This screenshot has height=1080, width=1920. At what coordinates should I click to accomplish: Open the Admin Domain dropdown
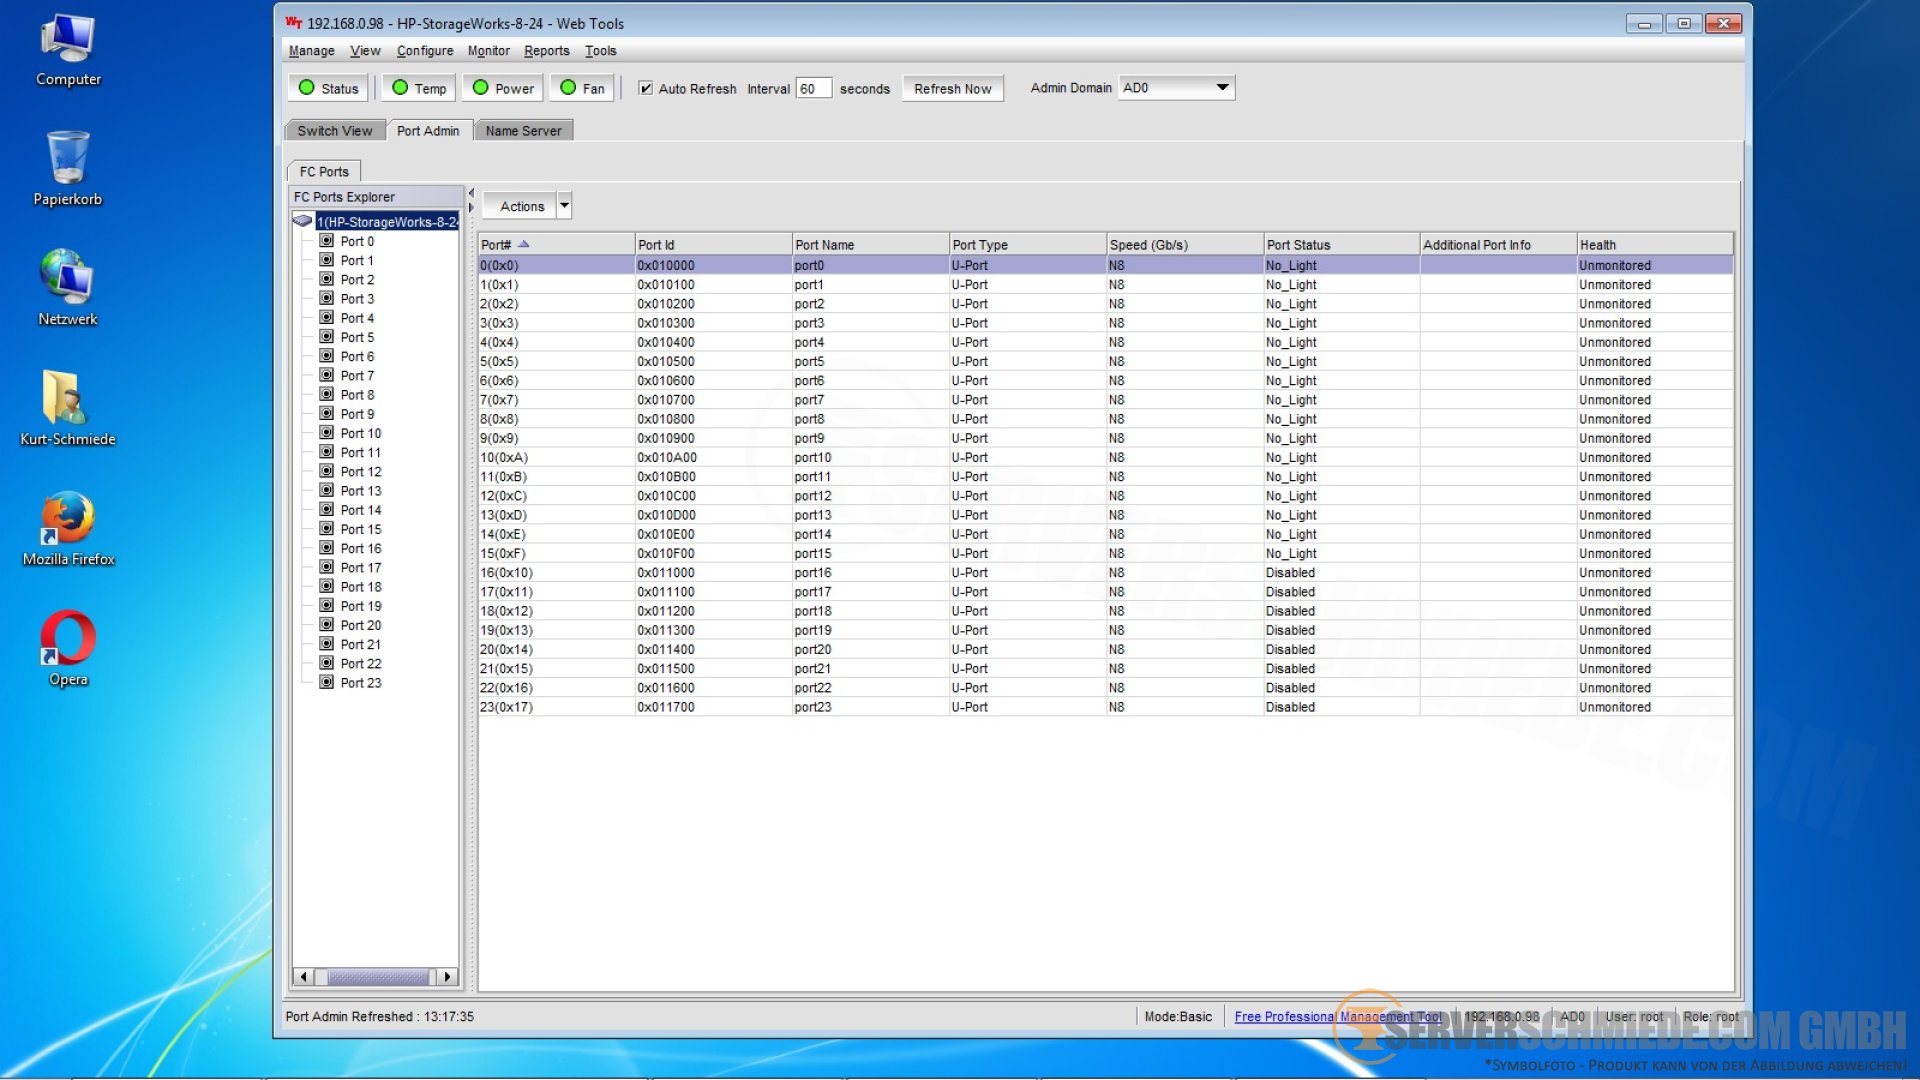[x=1222, y=88]
